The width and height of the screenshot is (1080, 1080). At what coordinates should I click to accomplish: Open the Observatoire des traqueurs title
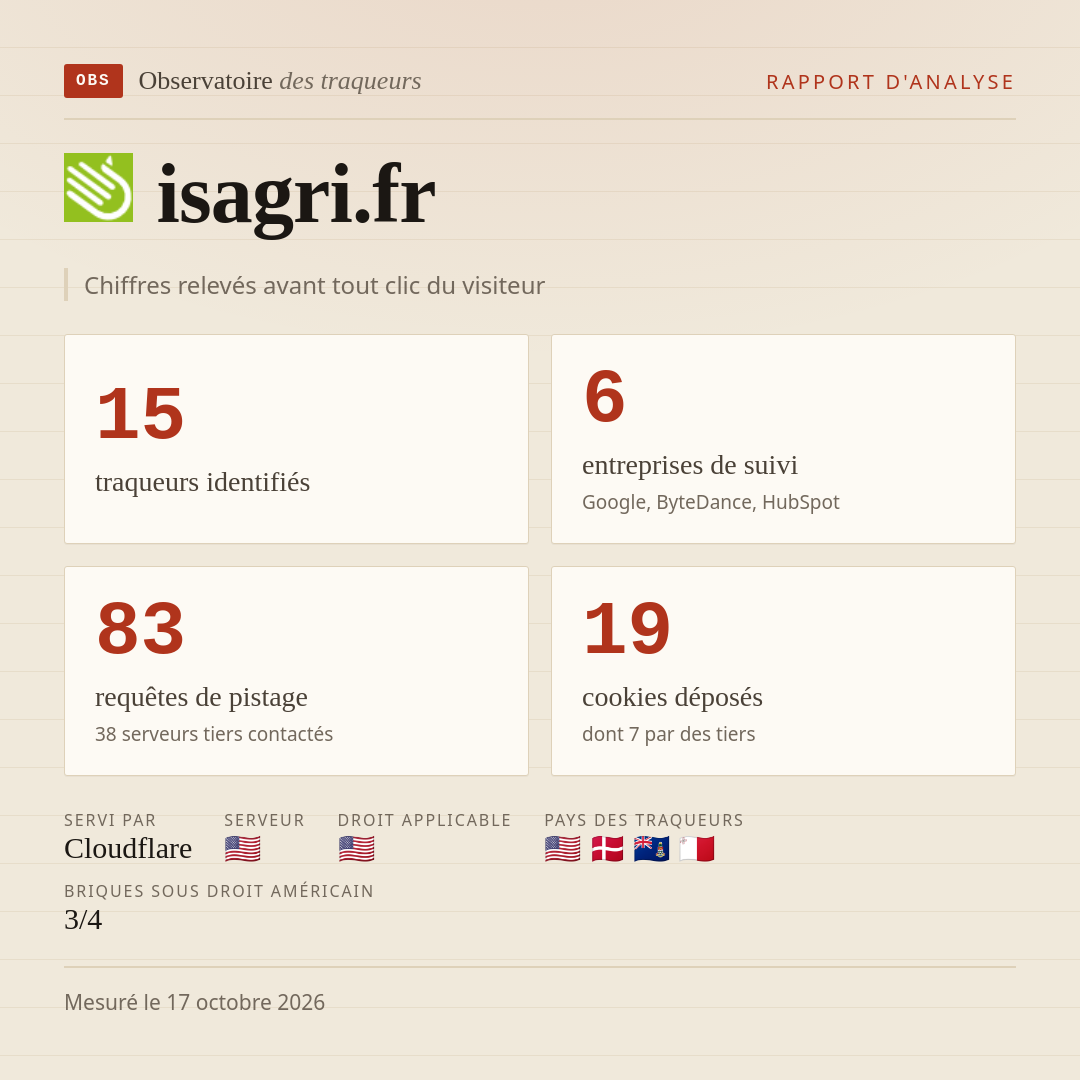[280, 81]
